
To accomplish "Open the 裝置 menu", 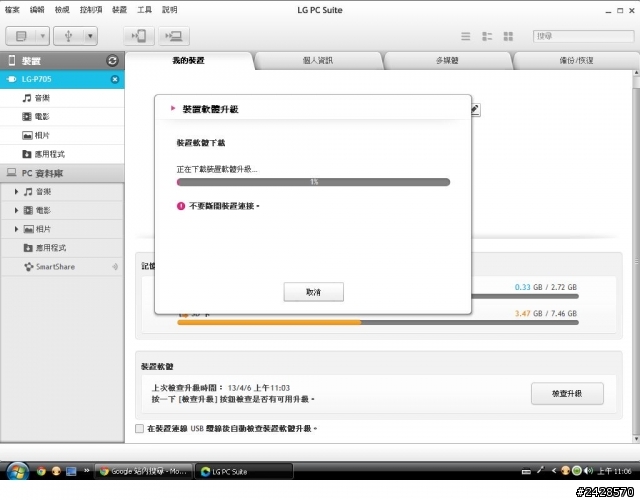I will pos(120,10).
